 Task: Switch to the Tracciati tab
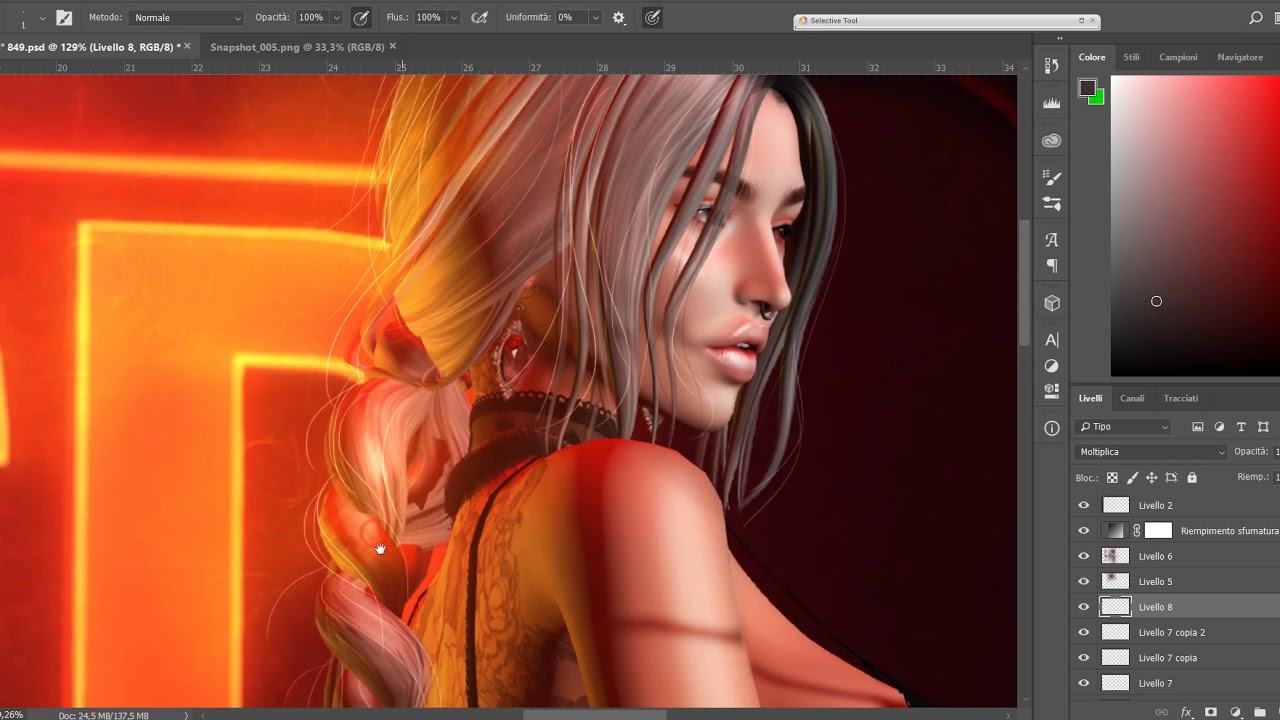click(1181, 398)
